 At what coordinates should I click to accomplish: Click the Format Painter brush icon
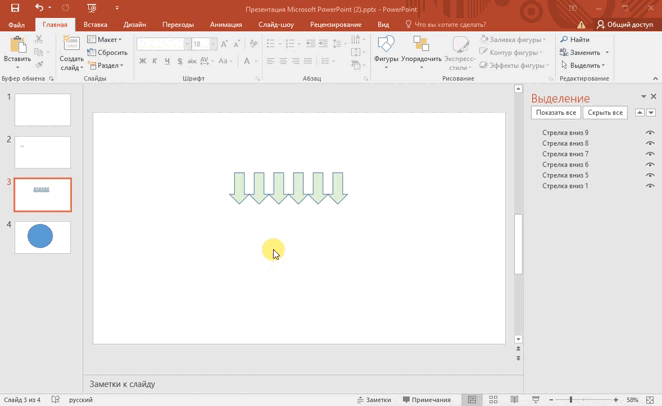(x=39, y=65)
